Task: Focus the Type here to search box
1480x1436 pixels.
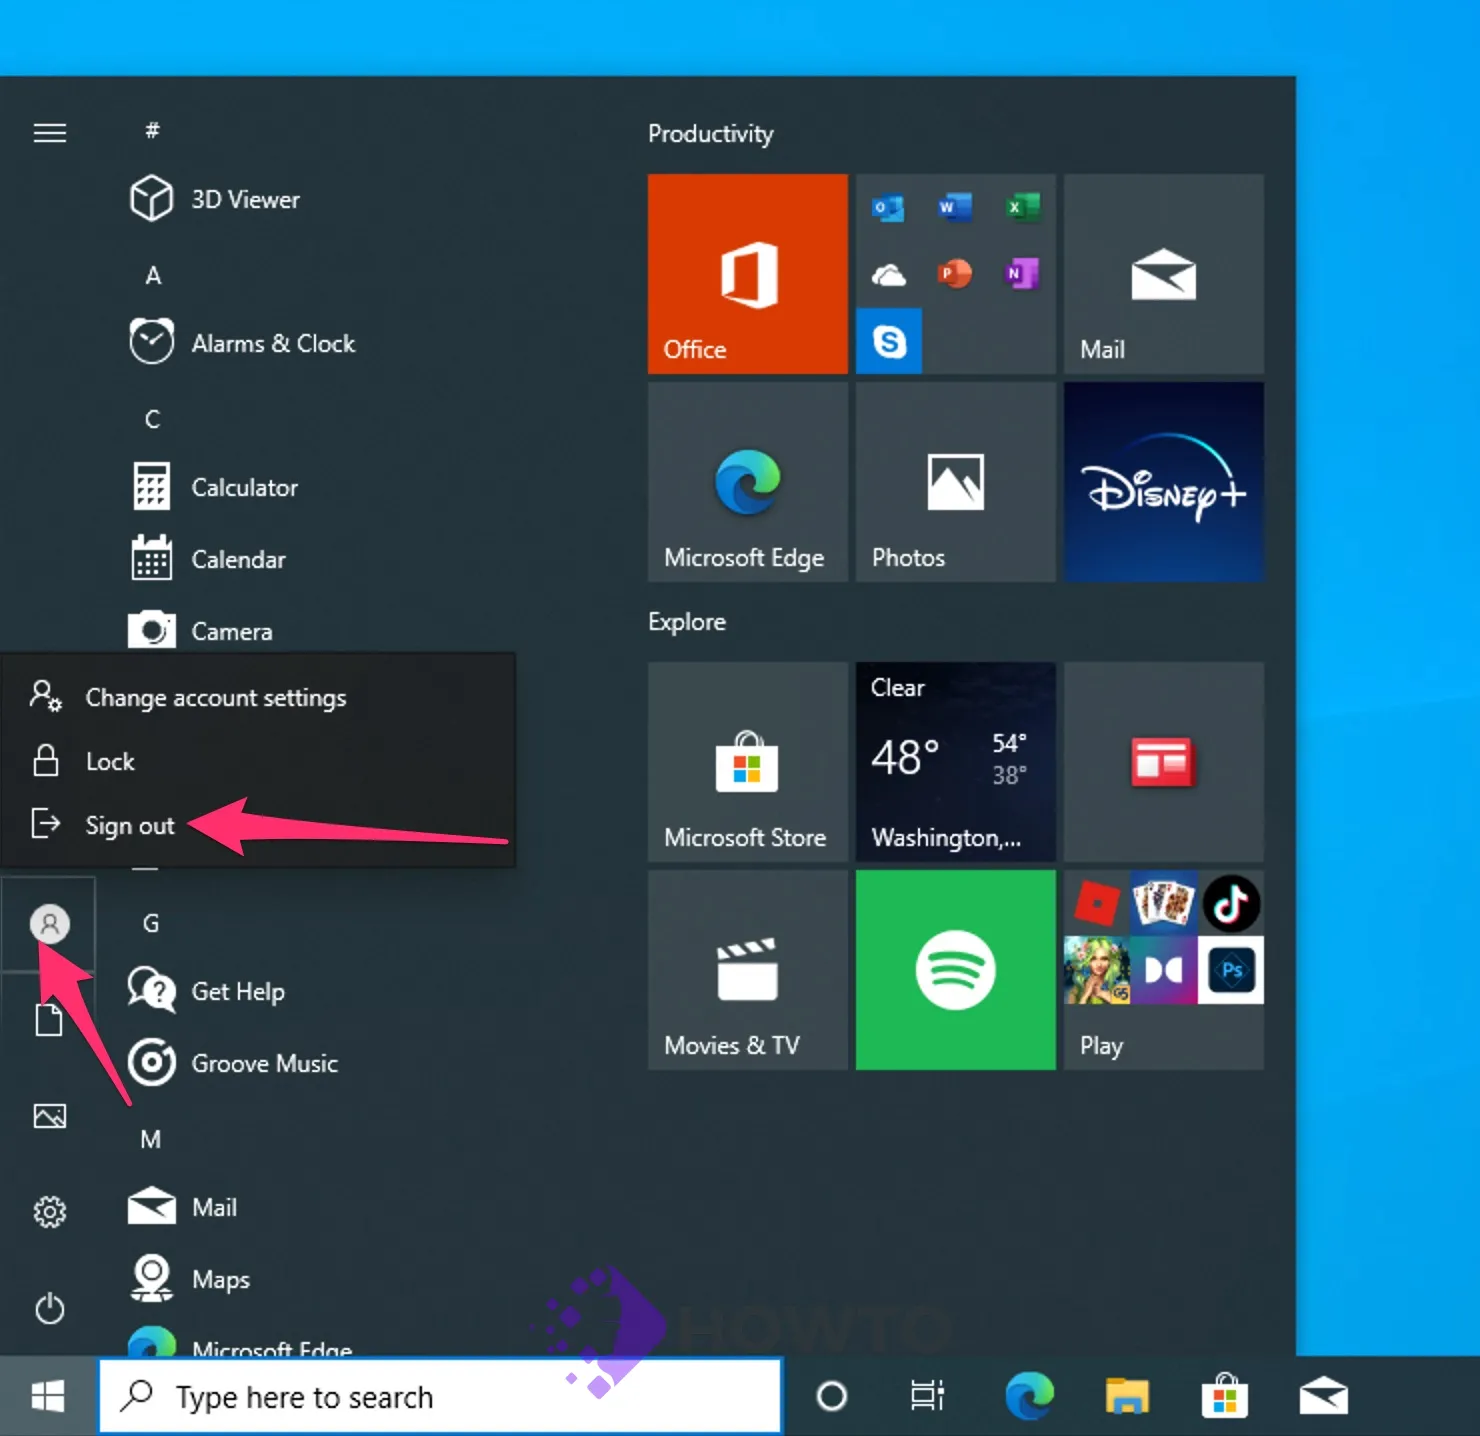Action: point(440,1396)
